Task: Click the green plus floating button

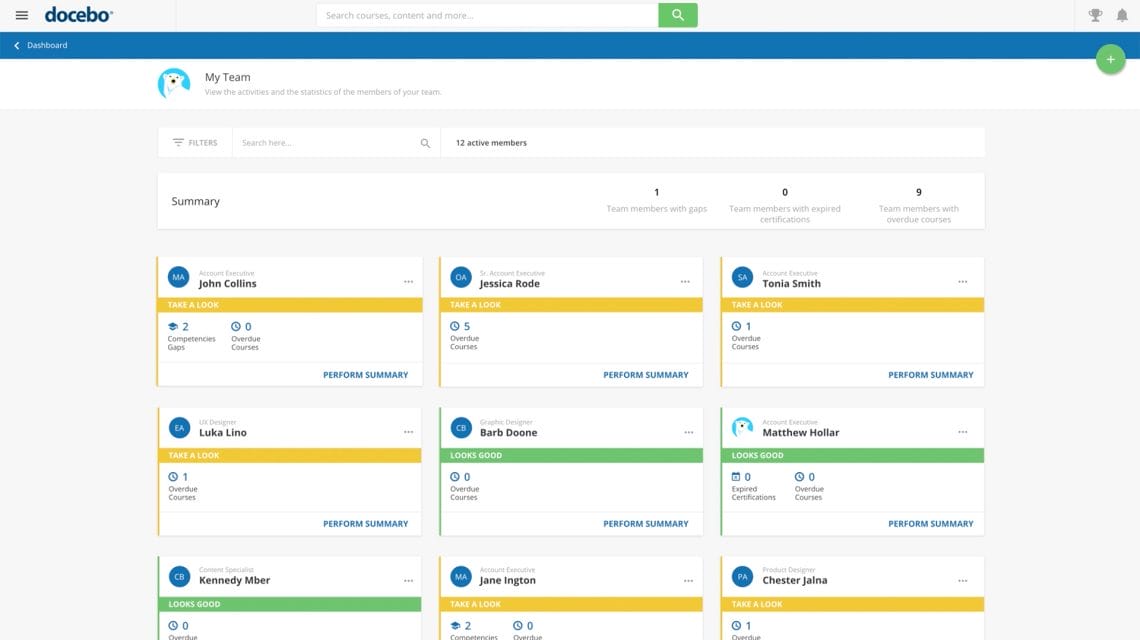Action: tap(1110, 60)
